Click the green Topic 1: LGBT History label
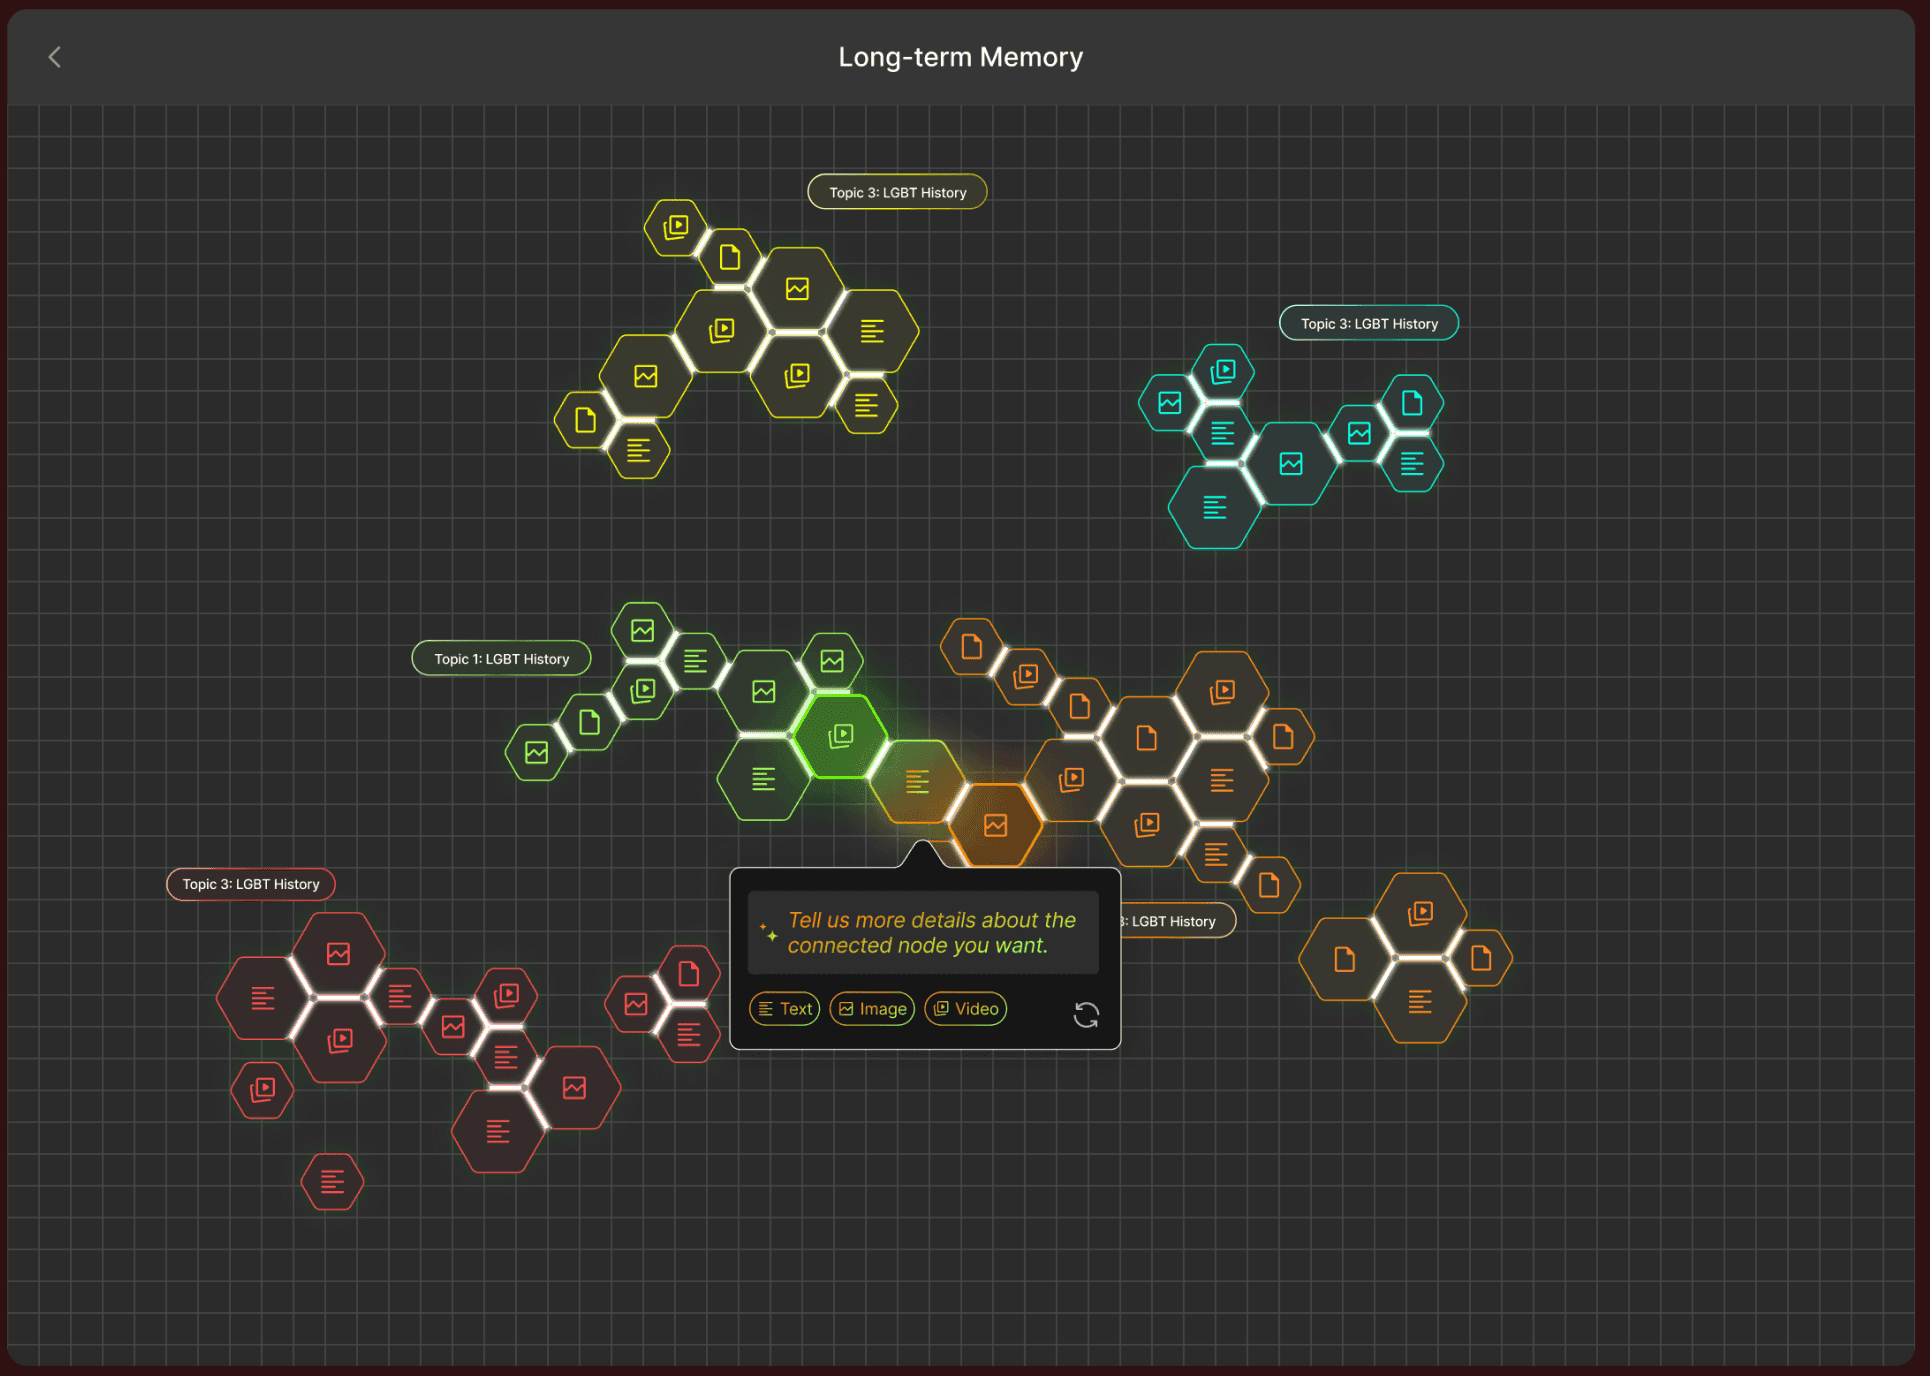This screenshot has width=1930, height=1376. tap(501, 659)
